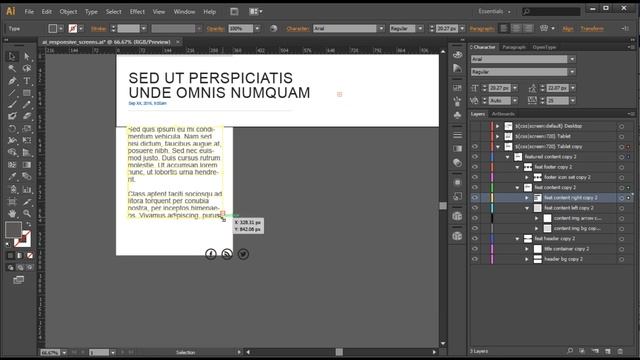Hide the 'feat header copy 2' layer
This screenshot has width=640, height=360.
point(475,238)
